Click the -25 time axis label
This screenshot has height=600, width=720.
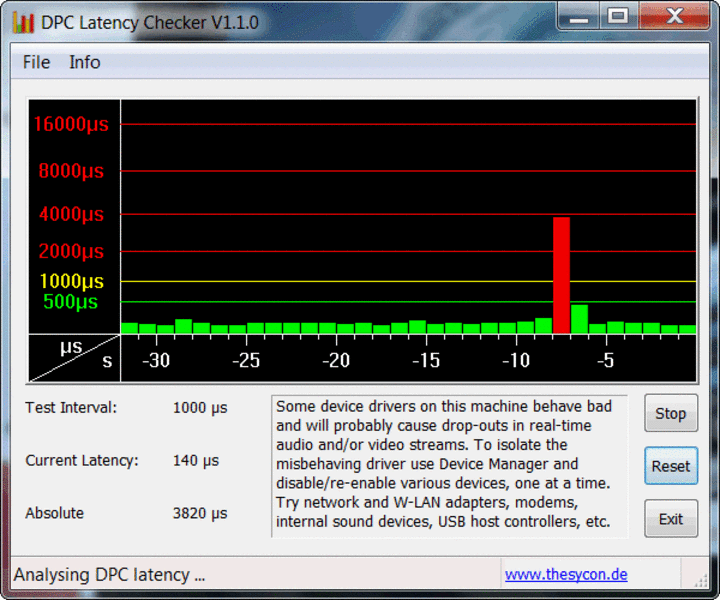point(246,360)
